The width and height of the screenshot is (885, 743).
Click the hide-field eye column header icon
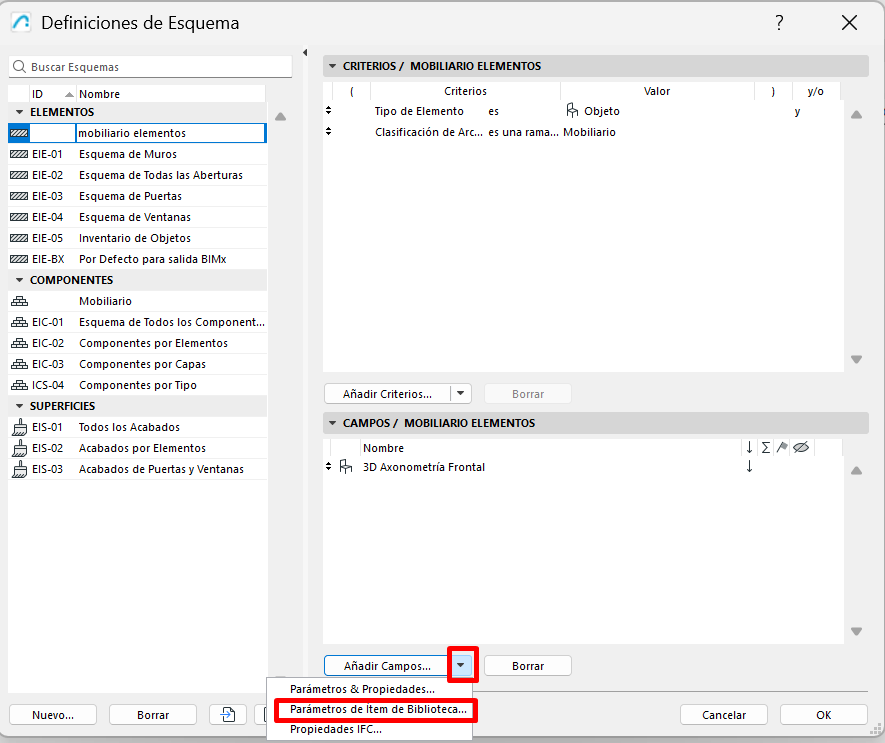pos(801,448)
